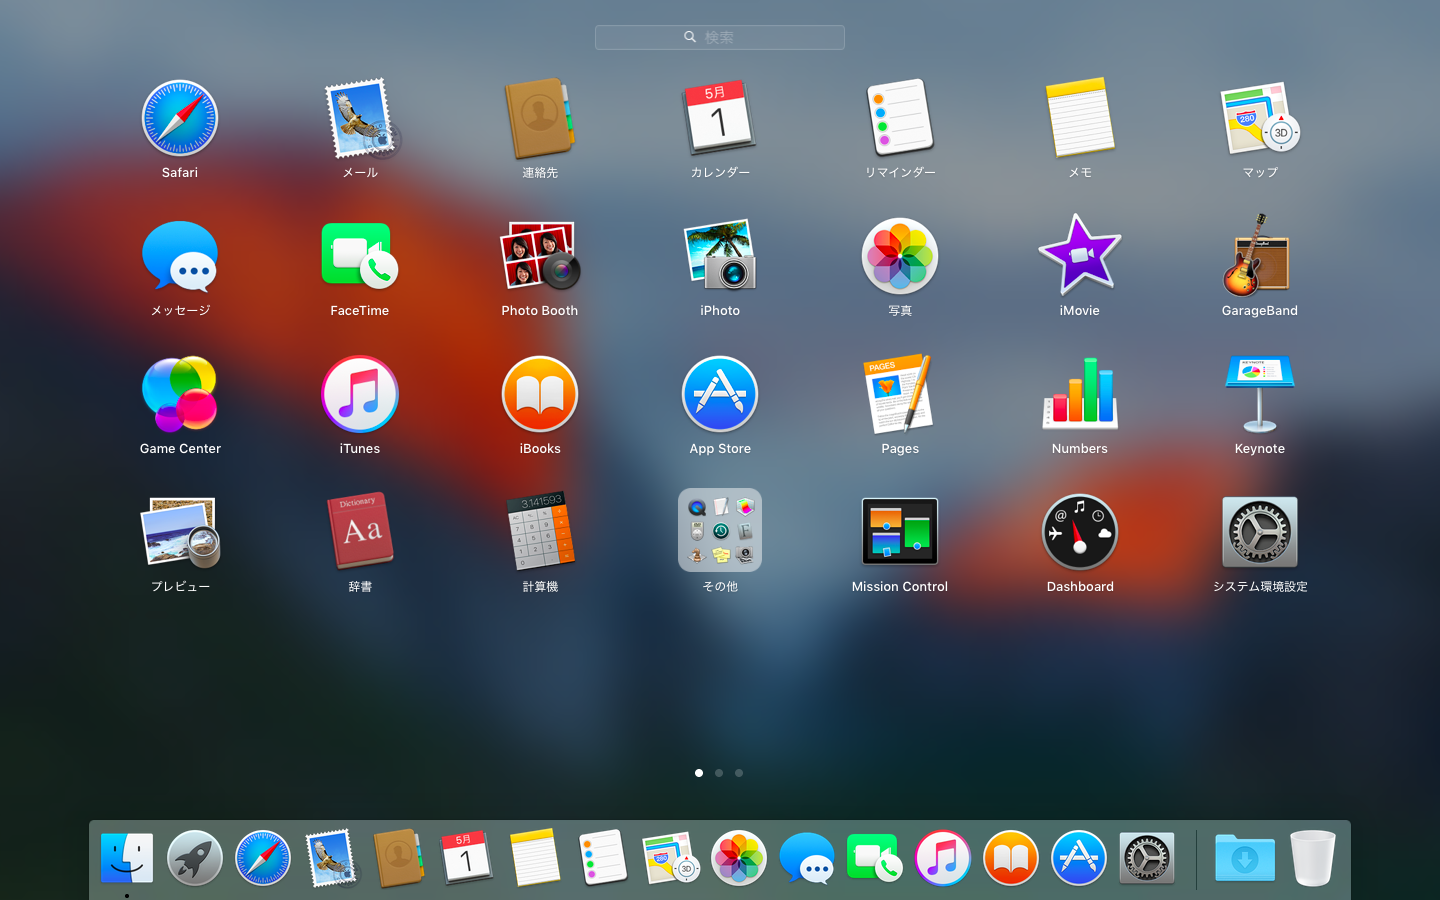
Task: Open the 計算機 (Calculator) app
Action: coord(540,531)
